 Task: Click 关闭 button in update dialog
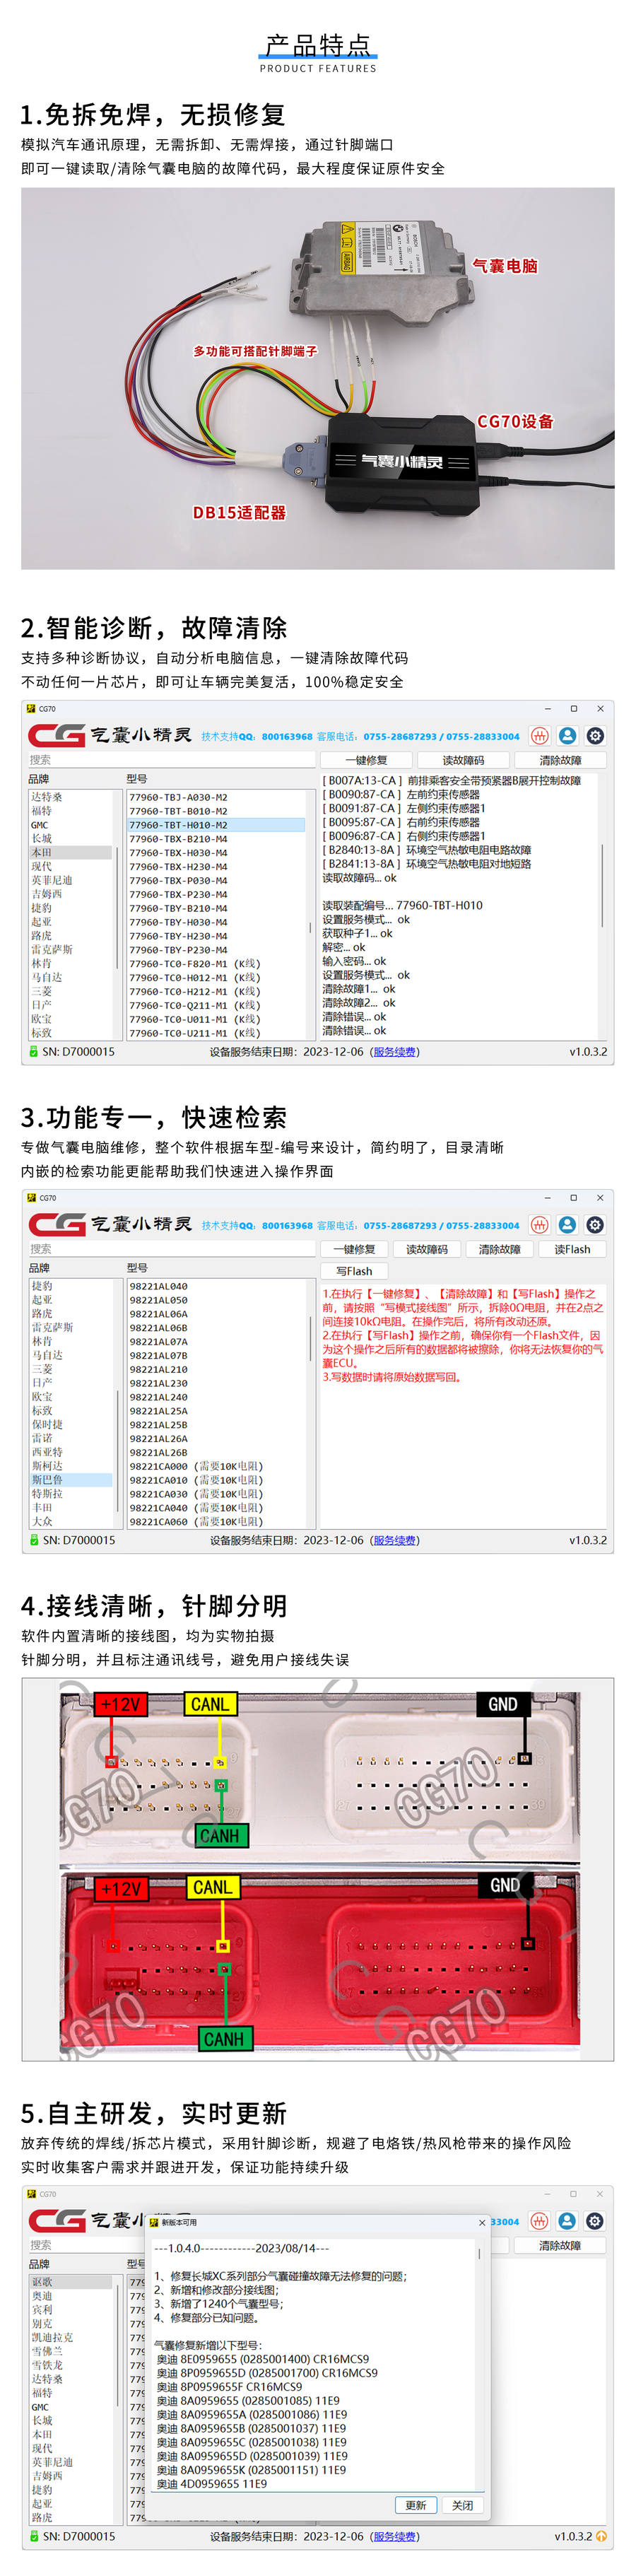coord(462,2505)
